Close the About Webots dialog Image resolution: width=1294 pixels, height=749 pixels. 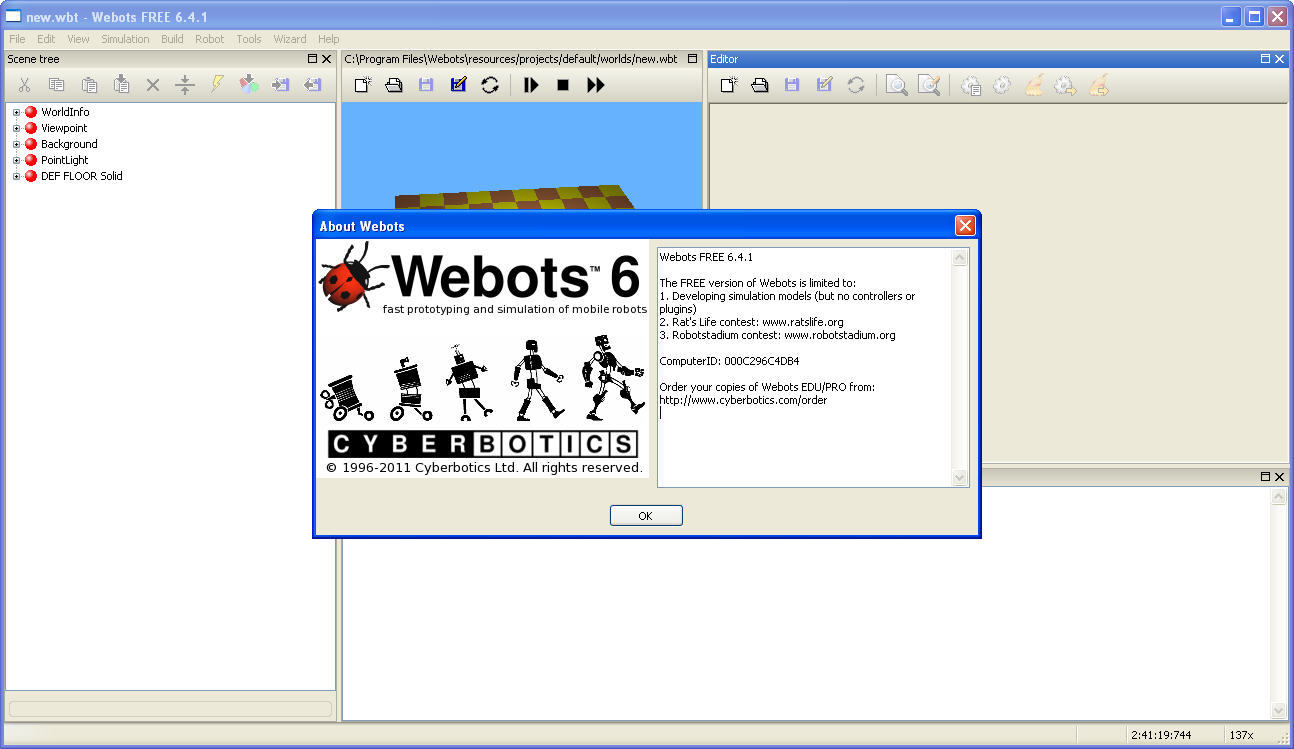[965, 226]
